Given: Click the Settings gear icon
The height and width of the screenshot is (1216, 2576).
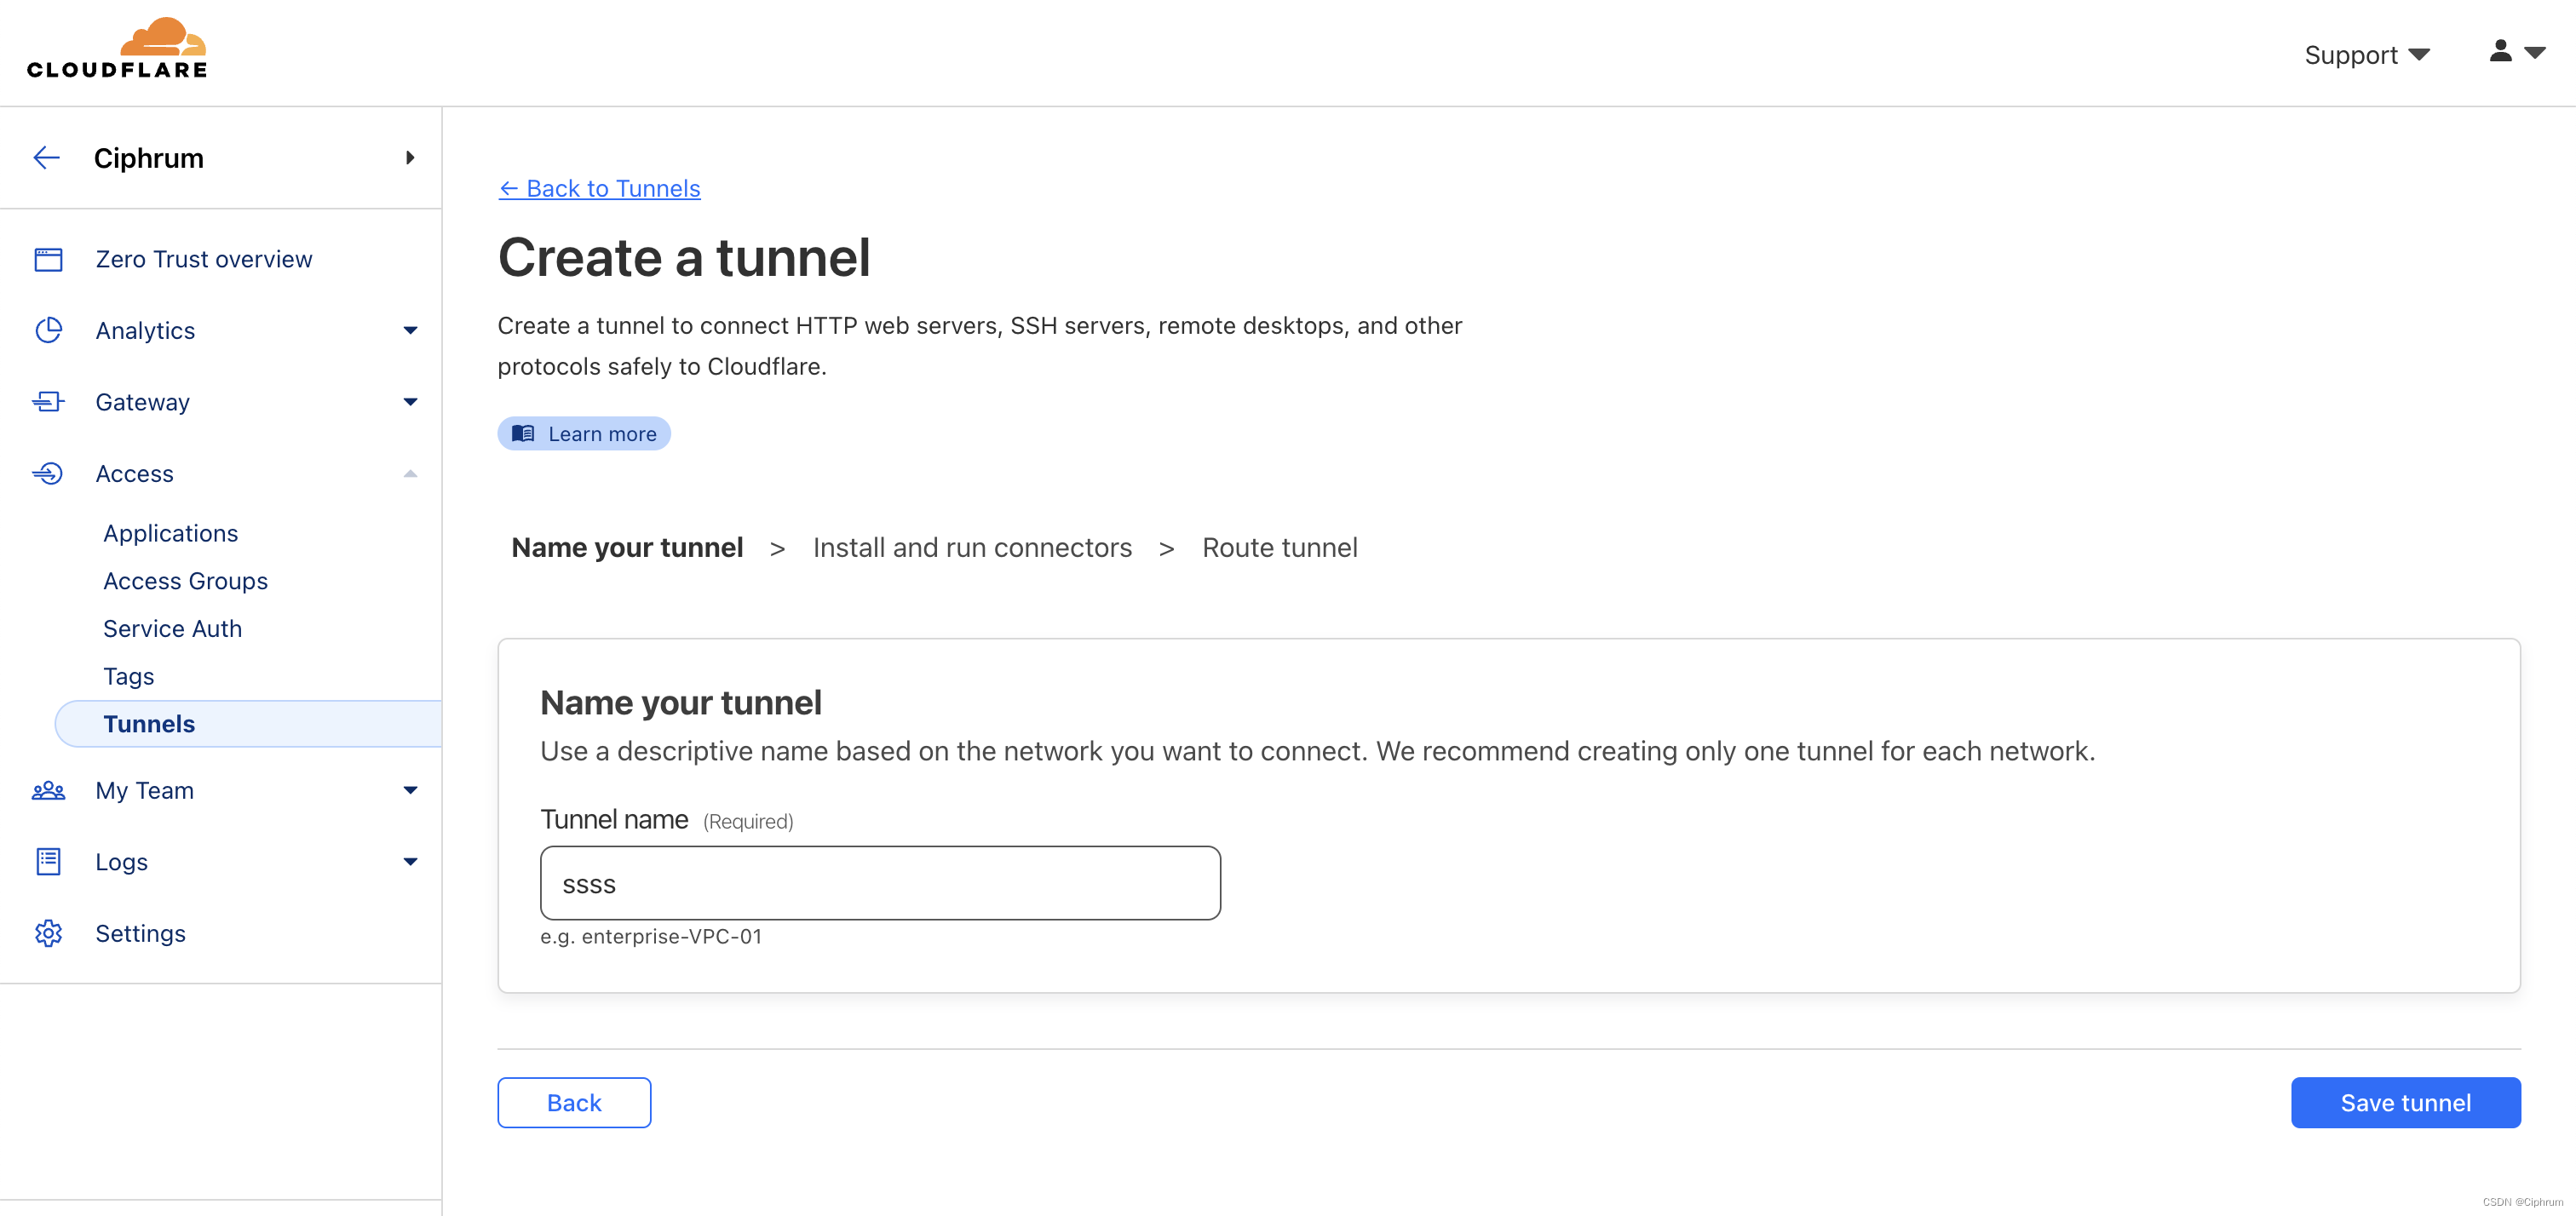Looking at the screenshot, I should tap(48, 933).
